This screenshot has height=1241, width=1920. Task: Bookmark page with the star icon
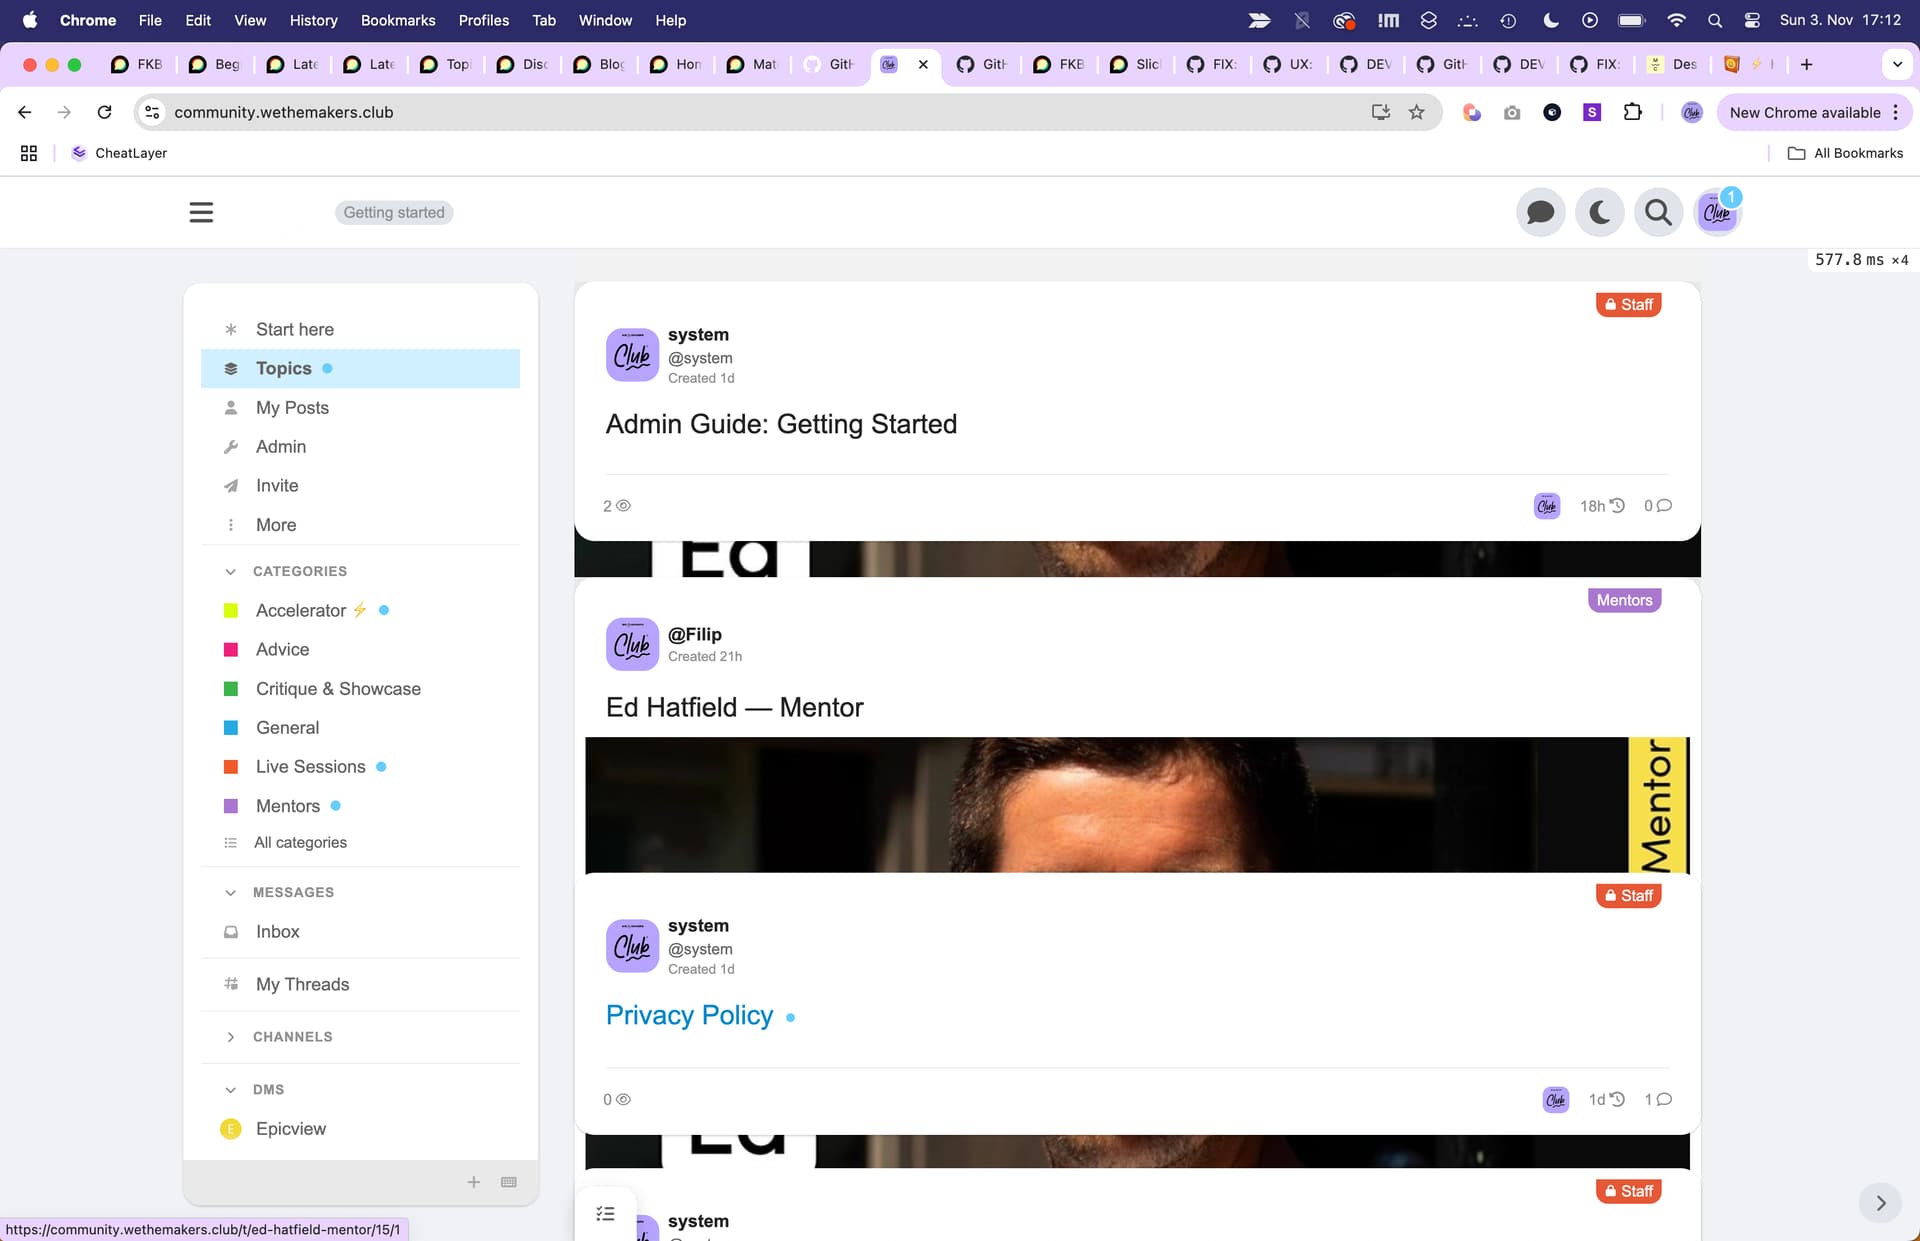(1416, 112)
